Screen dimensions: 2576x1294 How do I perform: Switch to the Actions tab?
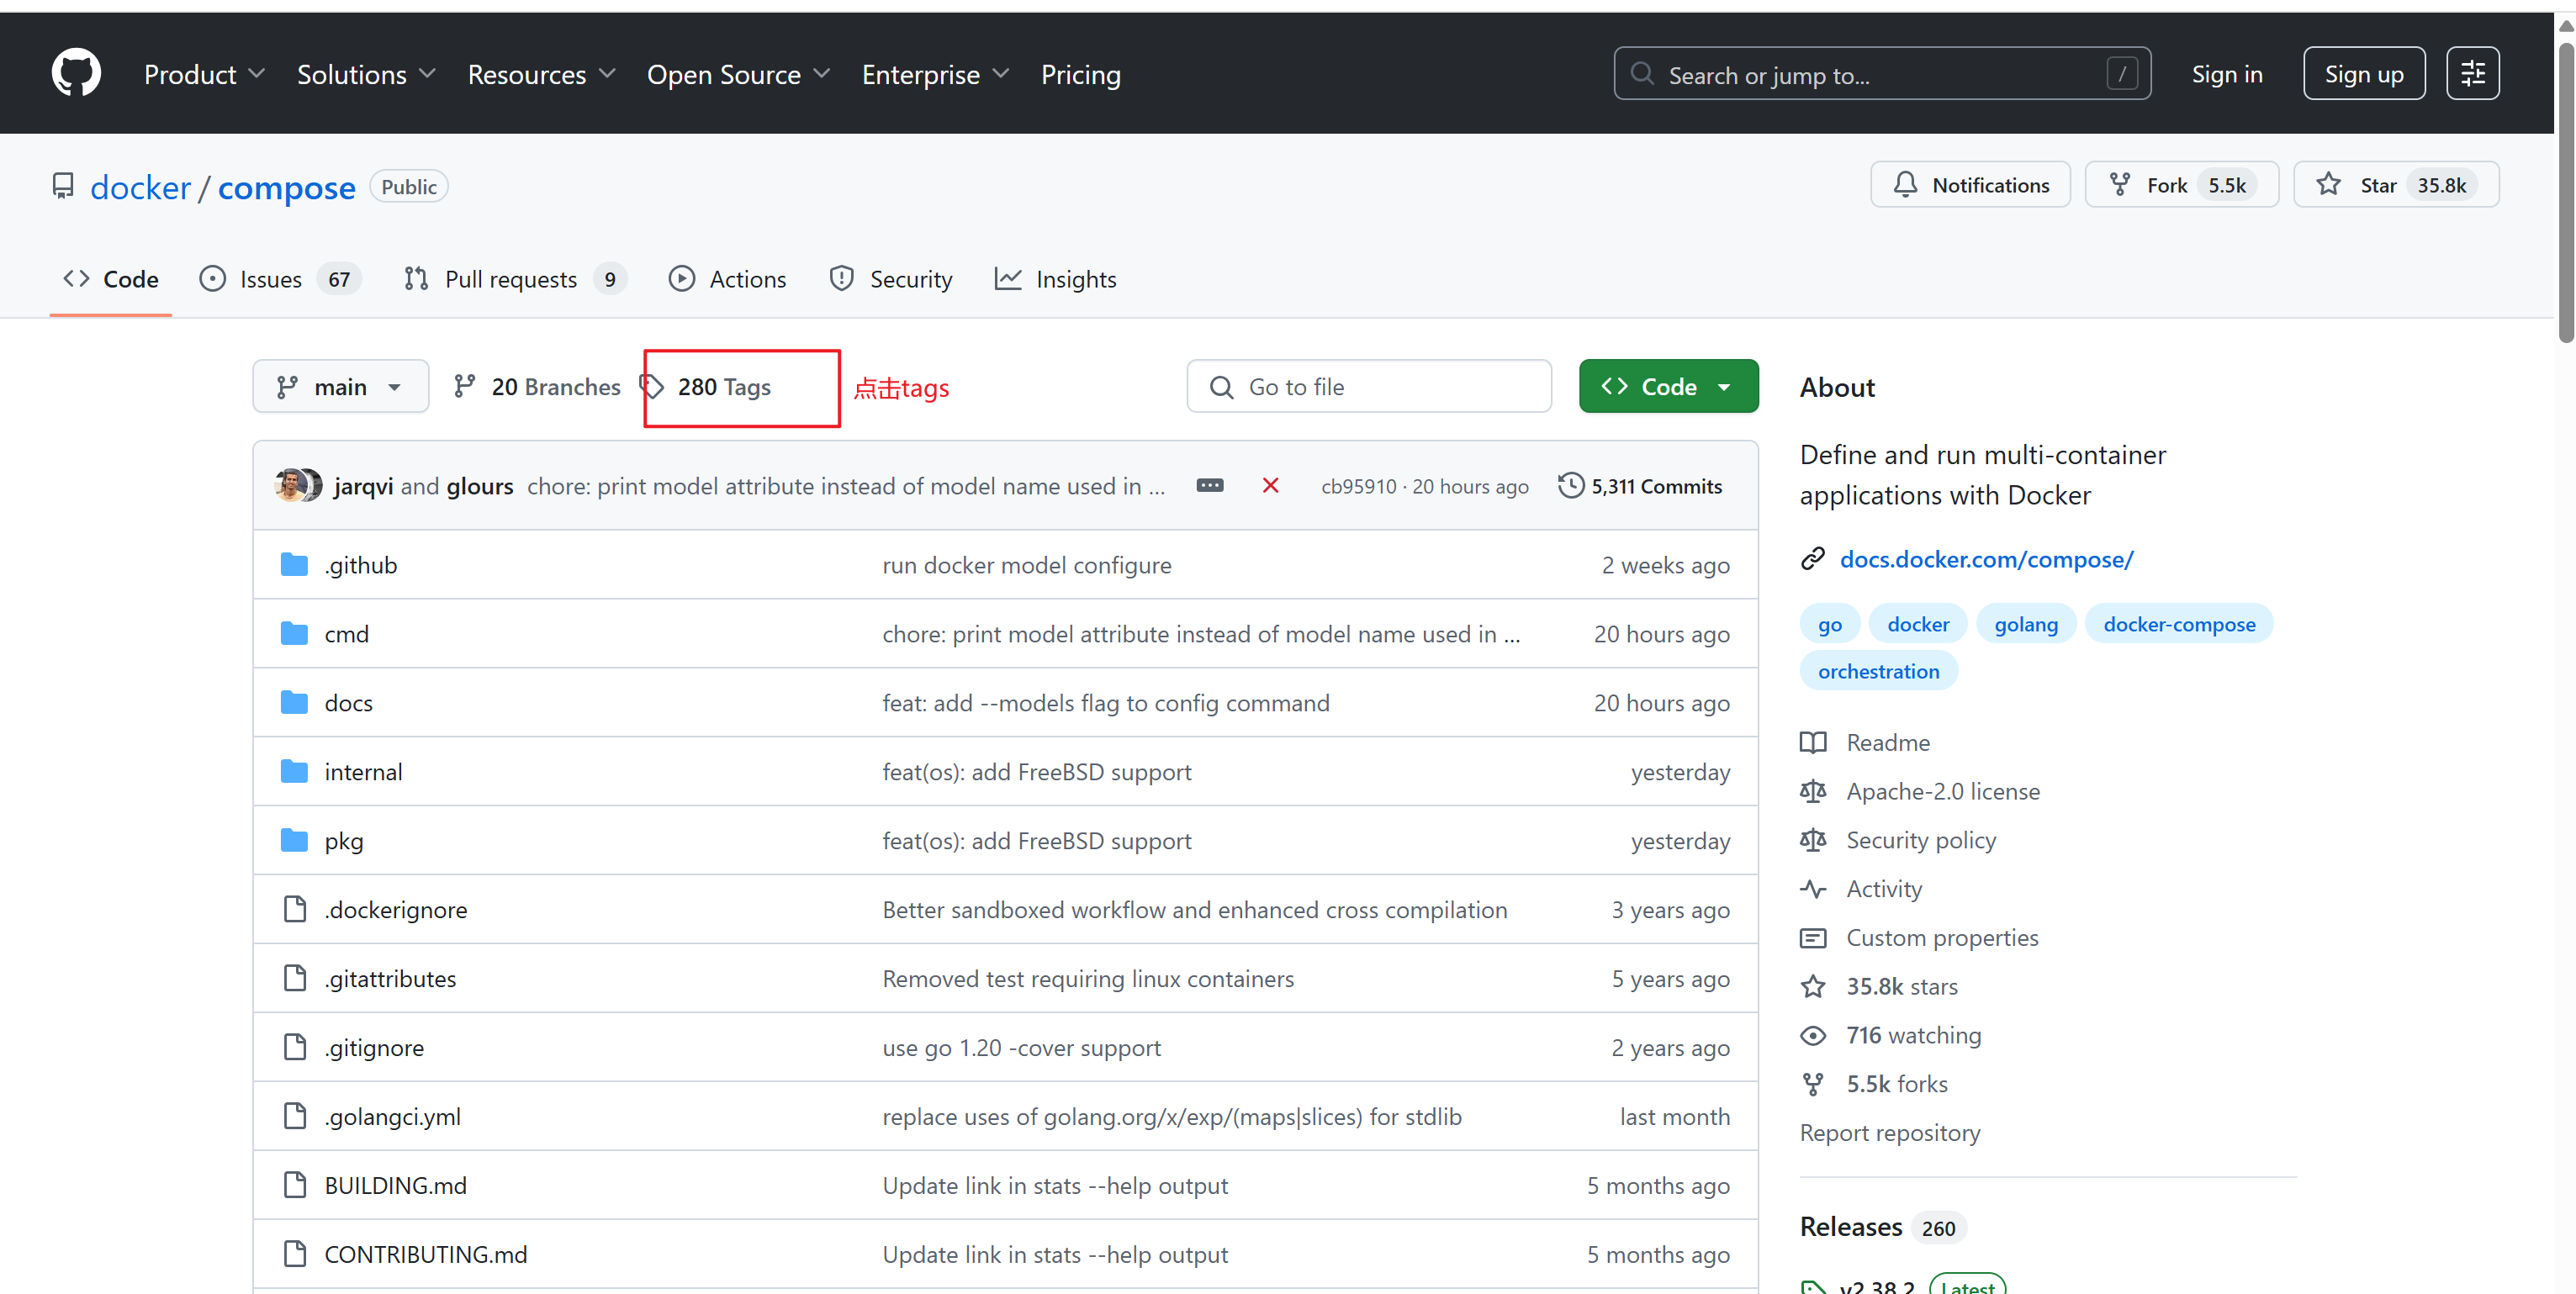(728, 279)
